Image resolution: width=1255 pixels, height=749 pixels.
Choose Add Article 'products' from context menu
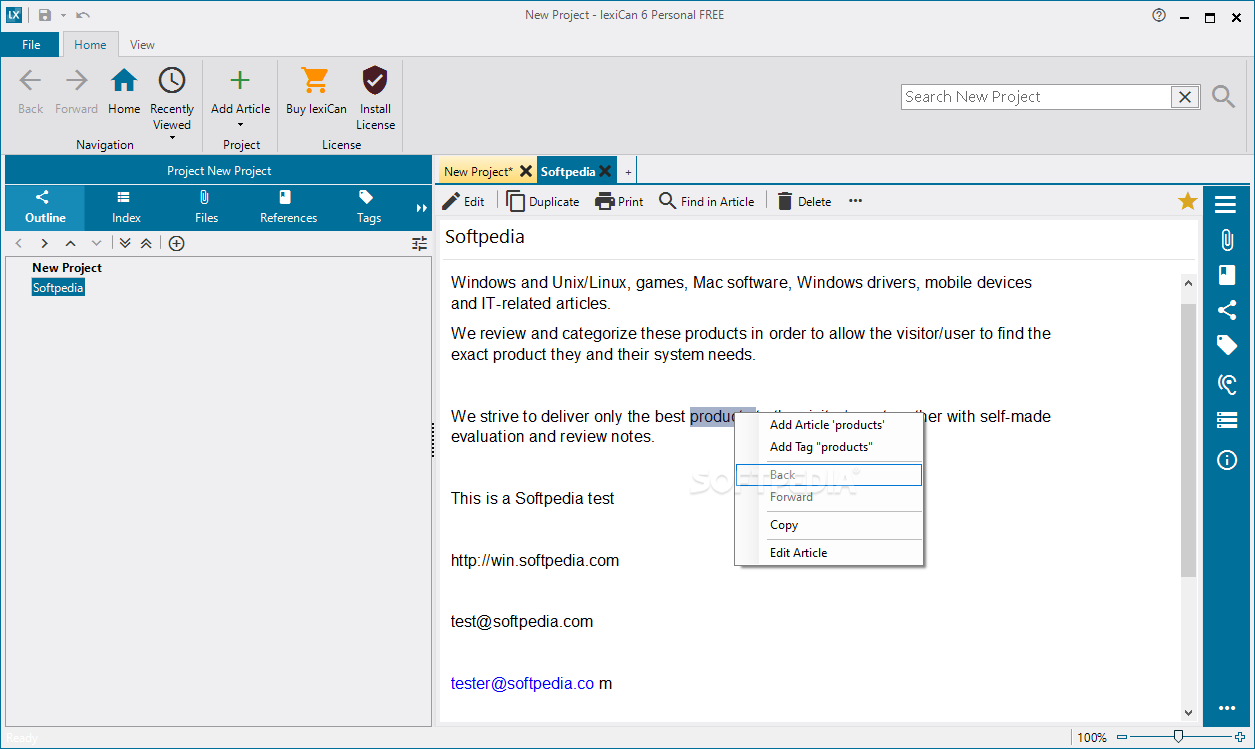tap(828, 425)
